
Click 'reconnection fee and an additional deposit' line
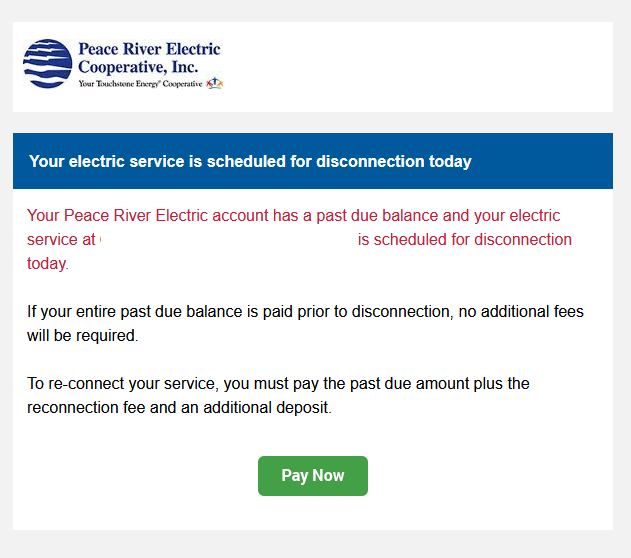pos(179,408)
